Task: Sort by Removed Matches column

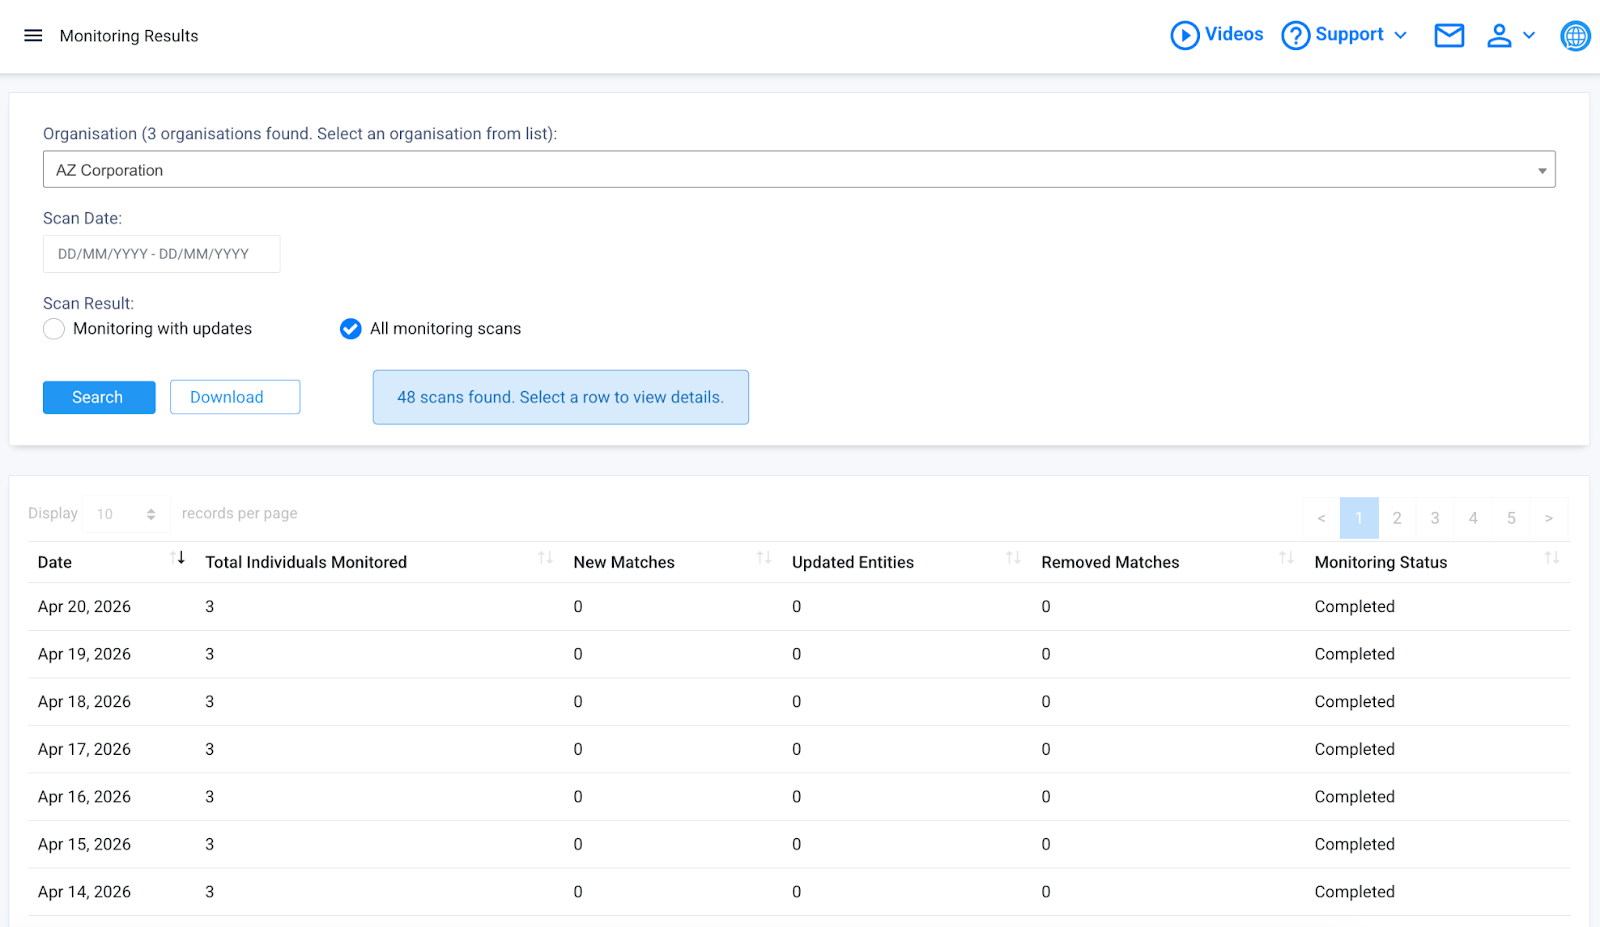Action: pyautogui.click(x=1285, y=558)
